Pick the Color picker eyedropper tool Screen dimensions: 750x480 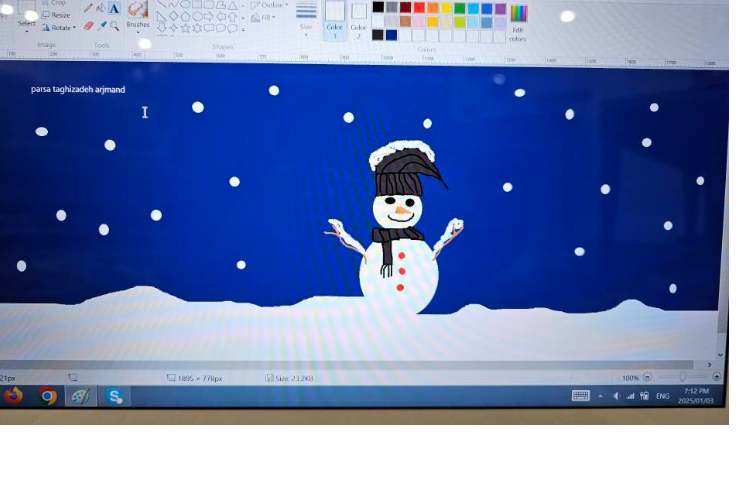click(102, 26)
